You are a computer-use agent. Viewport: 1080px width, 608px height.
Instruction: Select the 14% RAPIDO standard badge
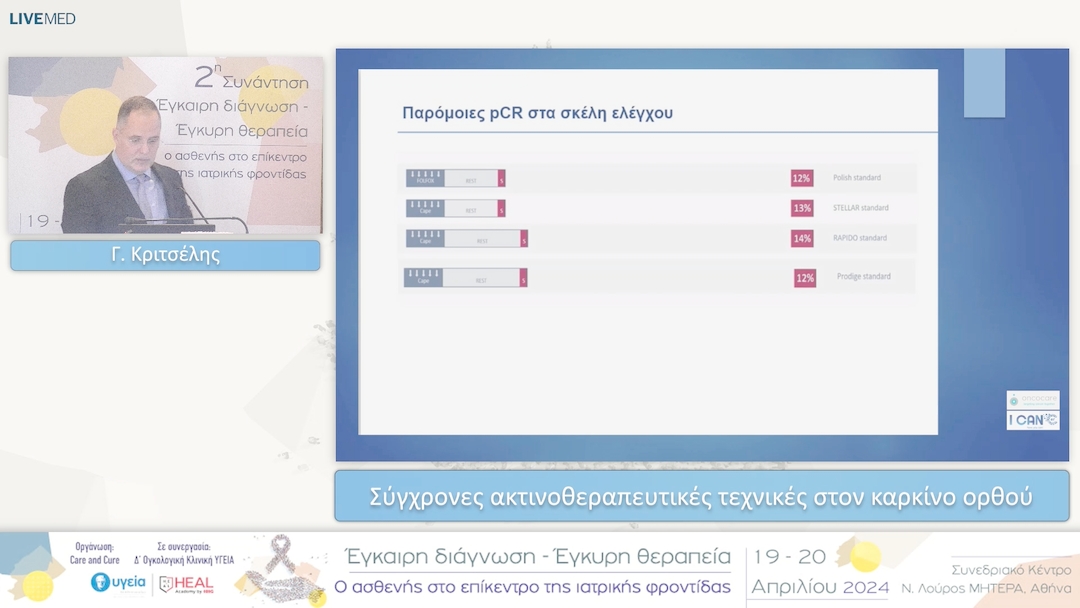800,239
